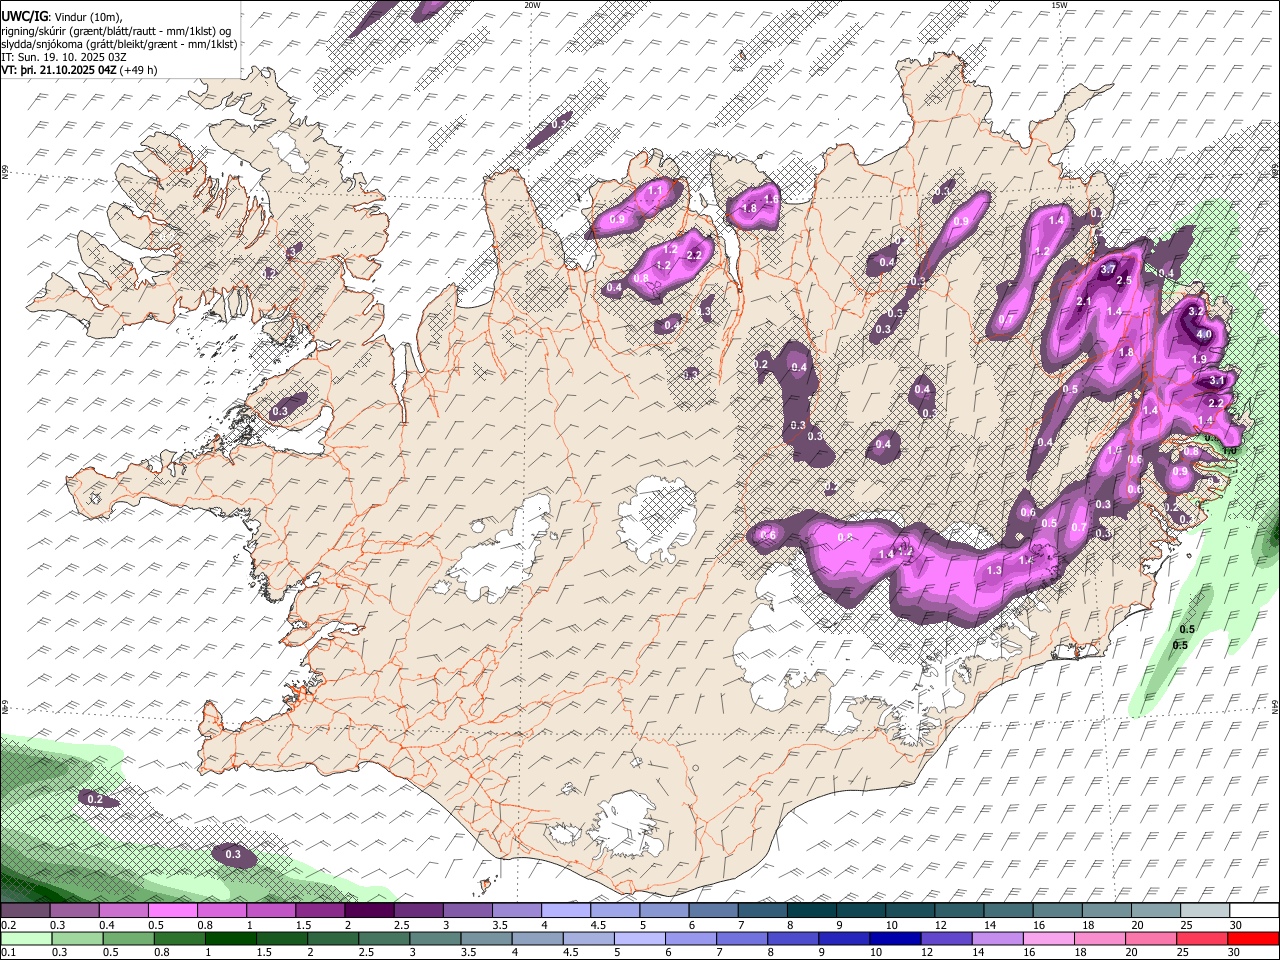
Task: Click the 1.6 snowfall value in the north
Action: (x=770, y=199)
